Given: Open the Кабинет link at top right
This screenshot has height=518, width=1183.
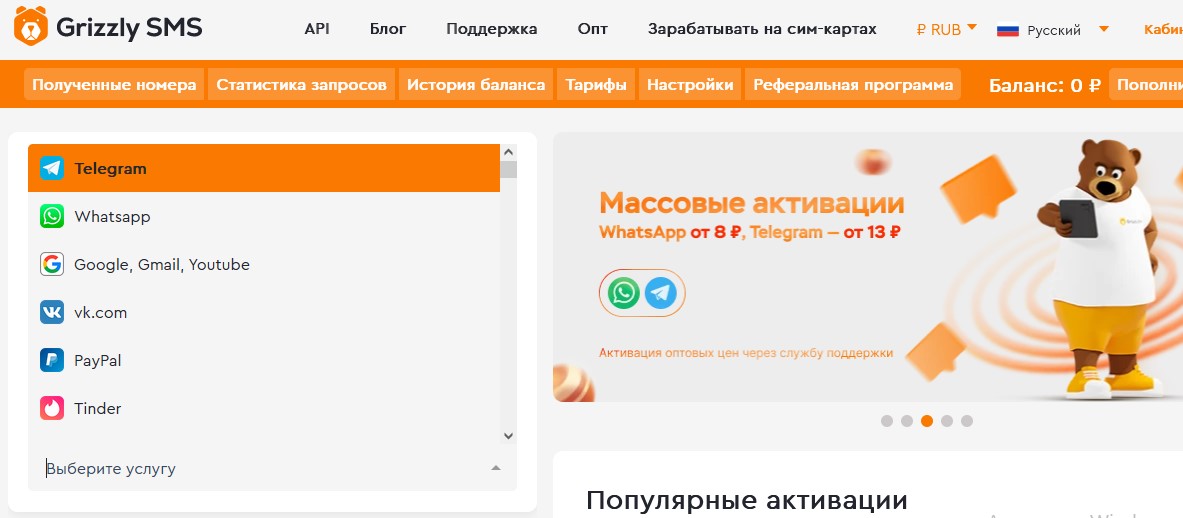Looking at the screenshot, I should (x=1163, y=29).
